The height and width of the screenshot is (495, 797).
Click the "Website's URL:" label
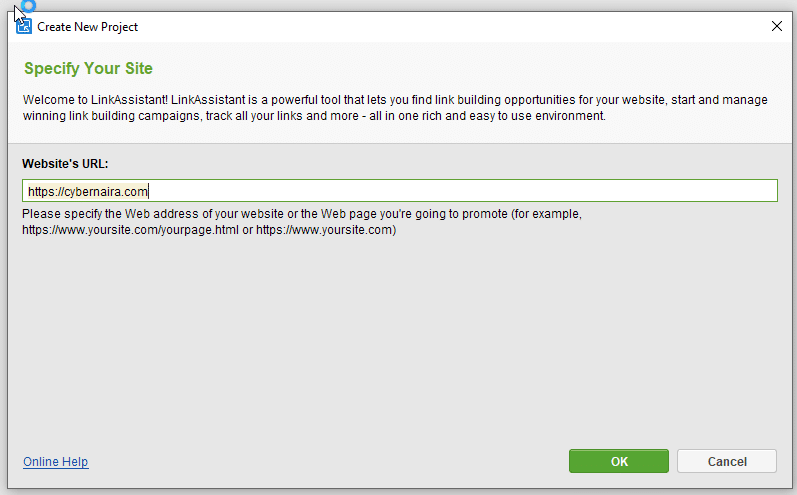click(x=65, y=164)
